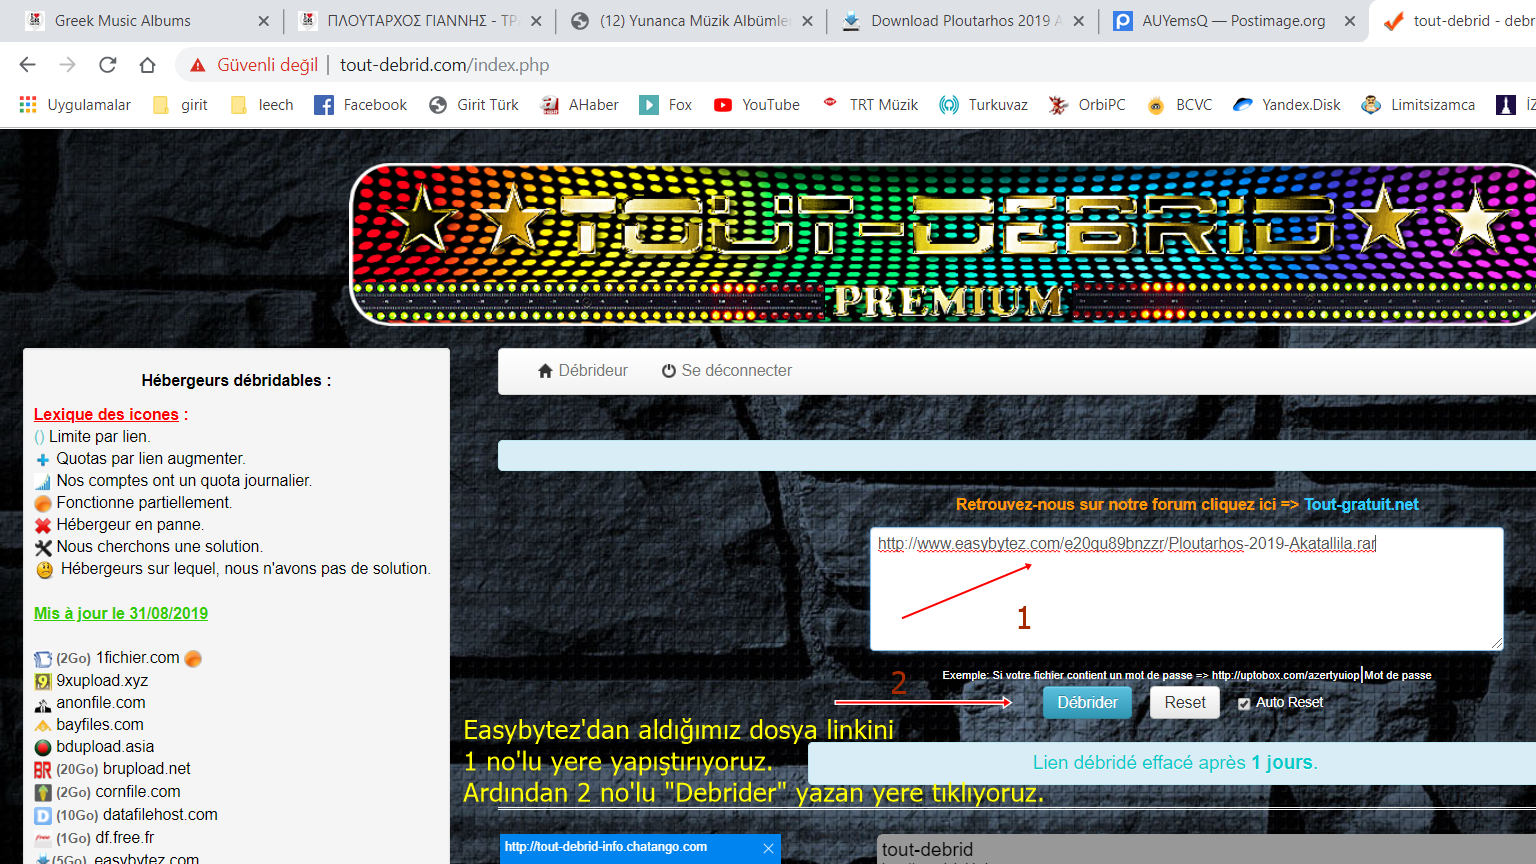Open the Fox bookmark
The width and height of the screenshot is (1536, 864).
click(666, 105)
